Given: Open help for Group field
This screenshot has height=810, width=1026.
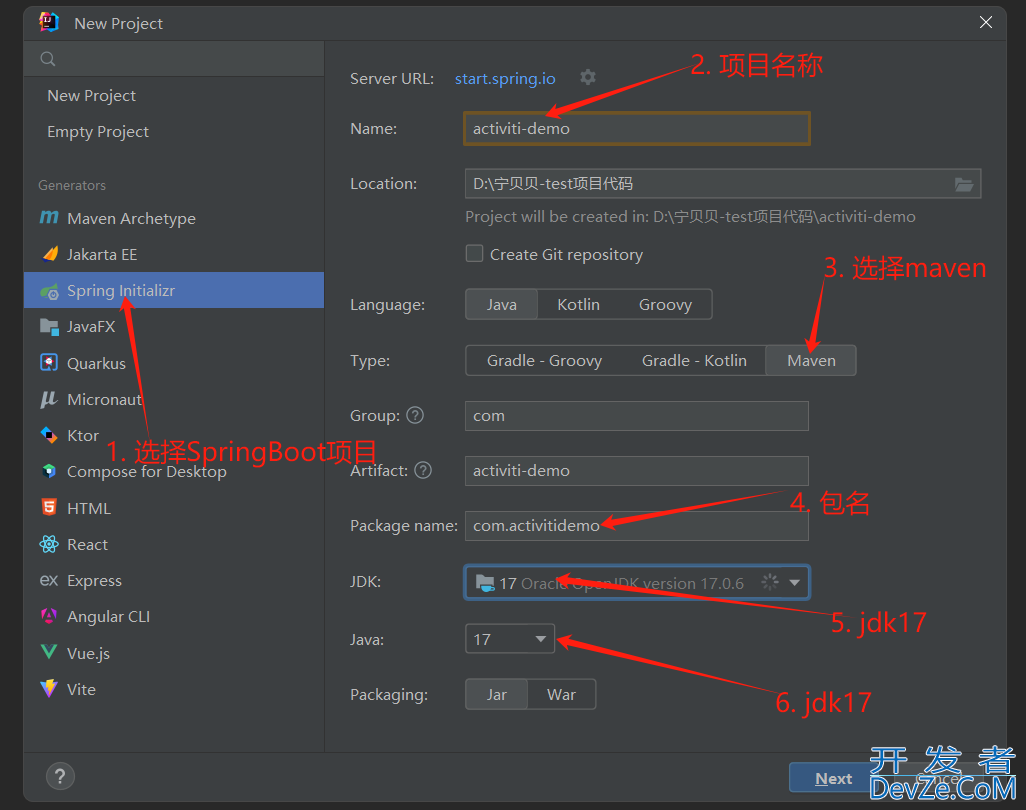Looking at the screenshot, I should click(x=415, y=415).
